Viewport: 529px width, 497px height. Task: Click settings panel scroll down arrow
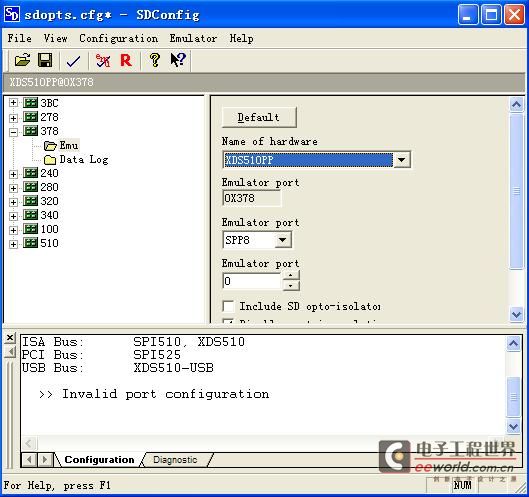click(x=517, y=314)
